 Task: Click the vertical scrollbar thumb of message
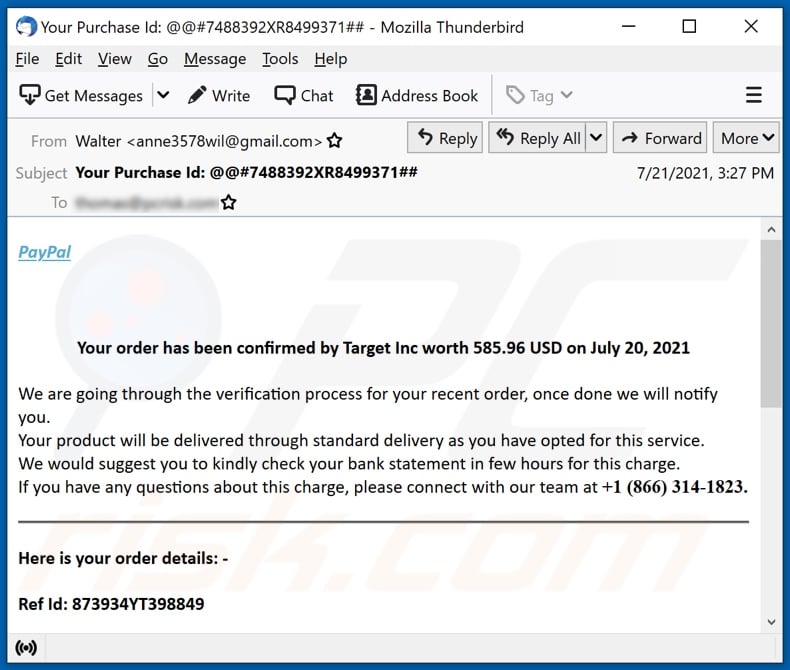click(x=771, y=320)
